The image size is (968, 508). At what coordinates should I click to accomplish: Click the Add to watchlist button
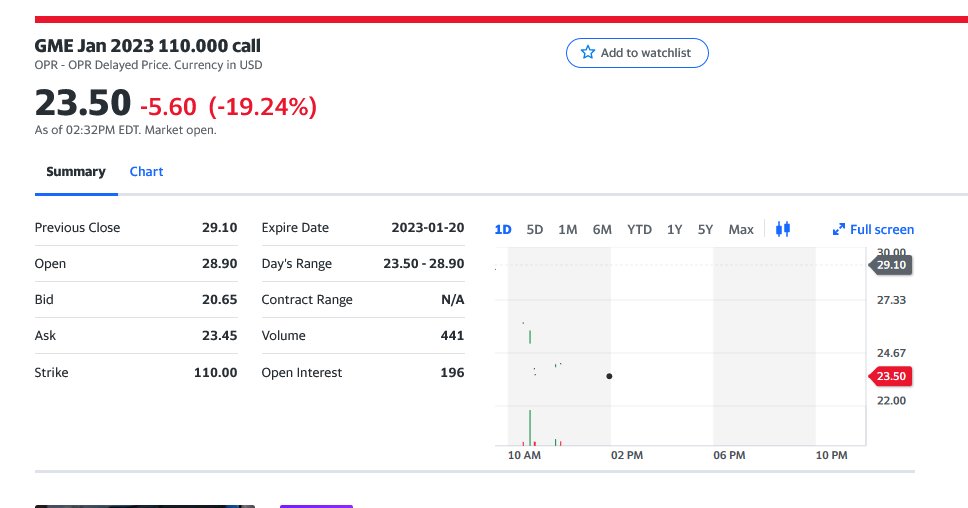637,53
